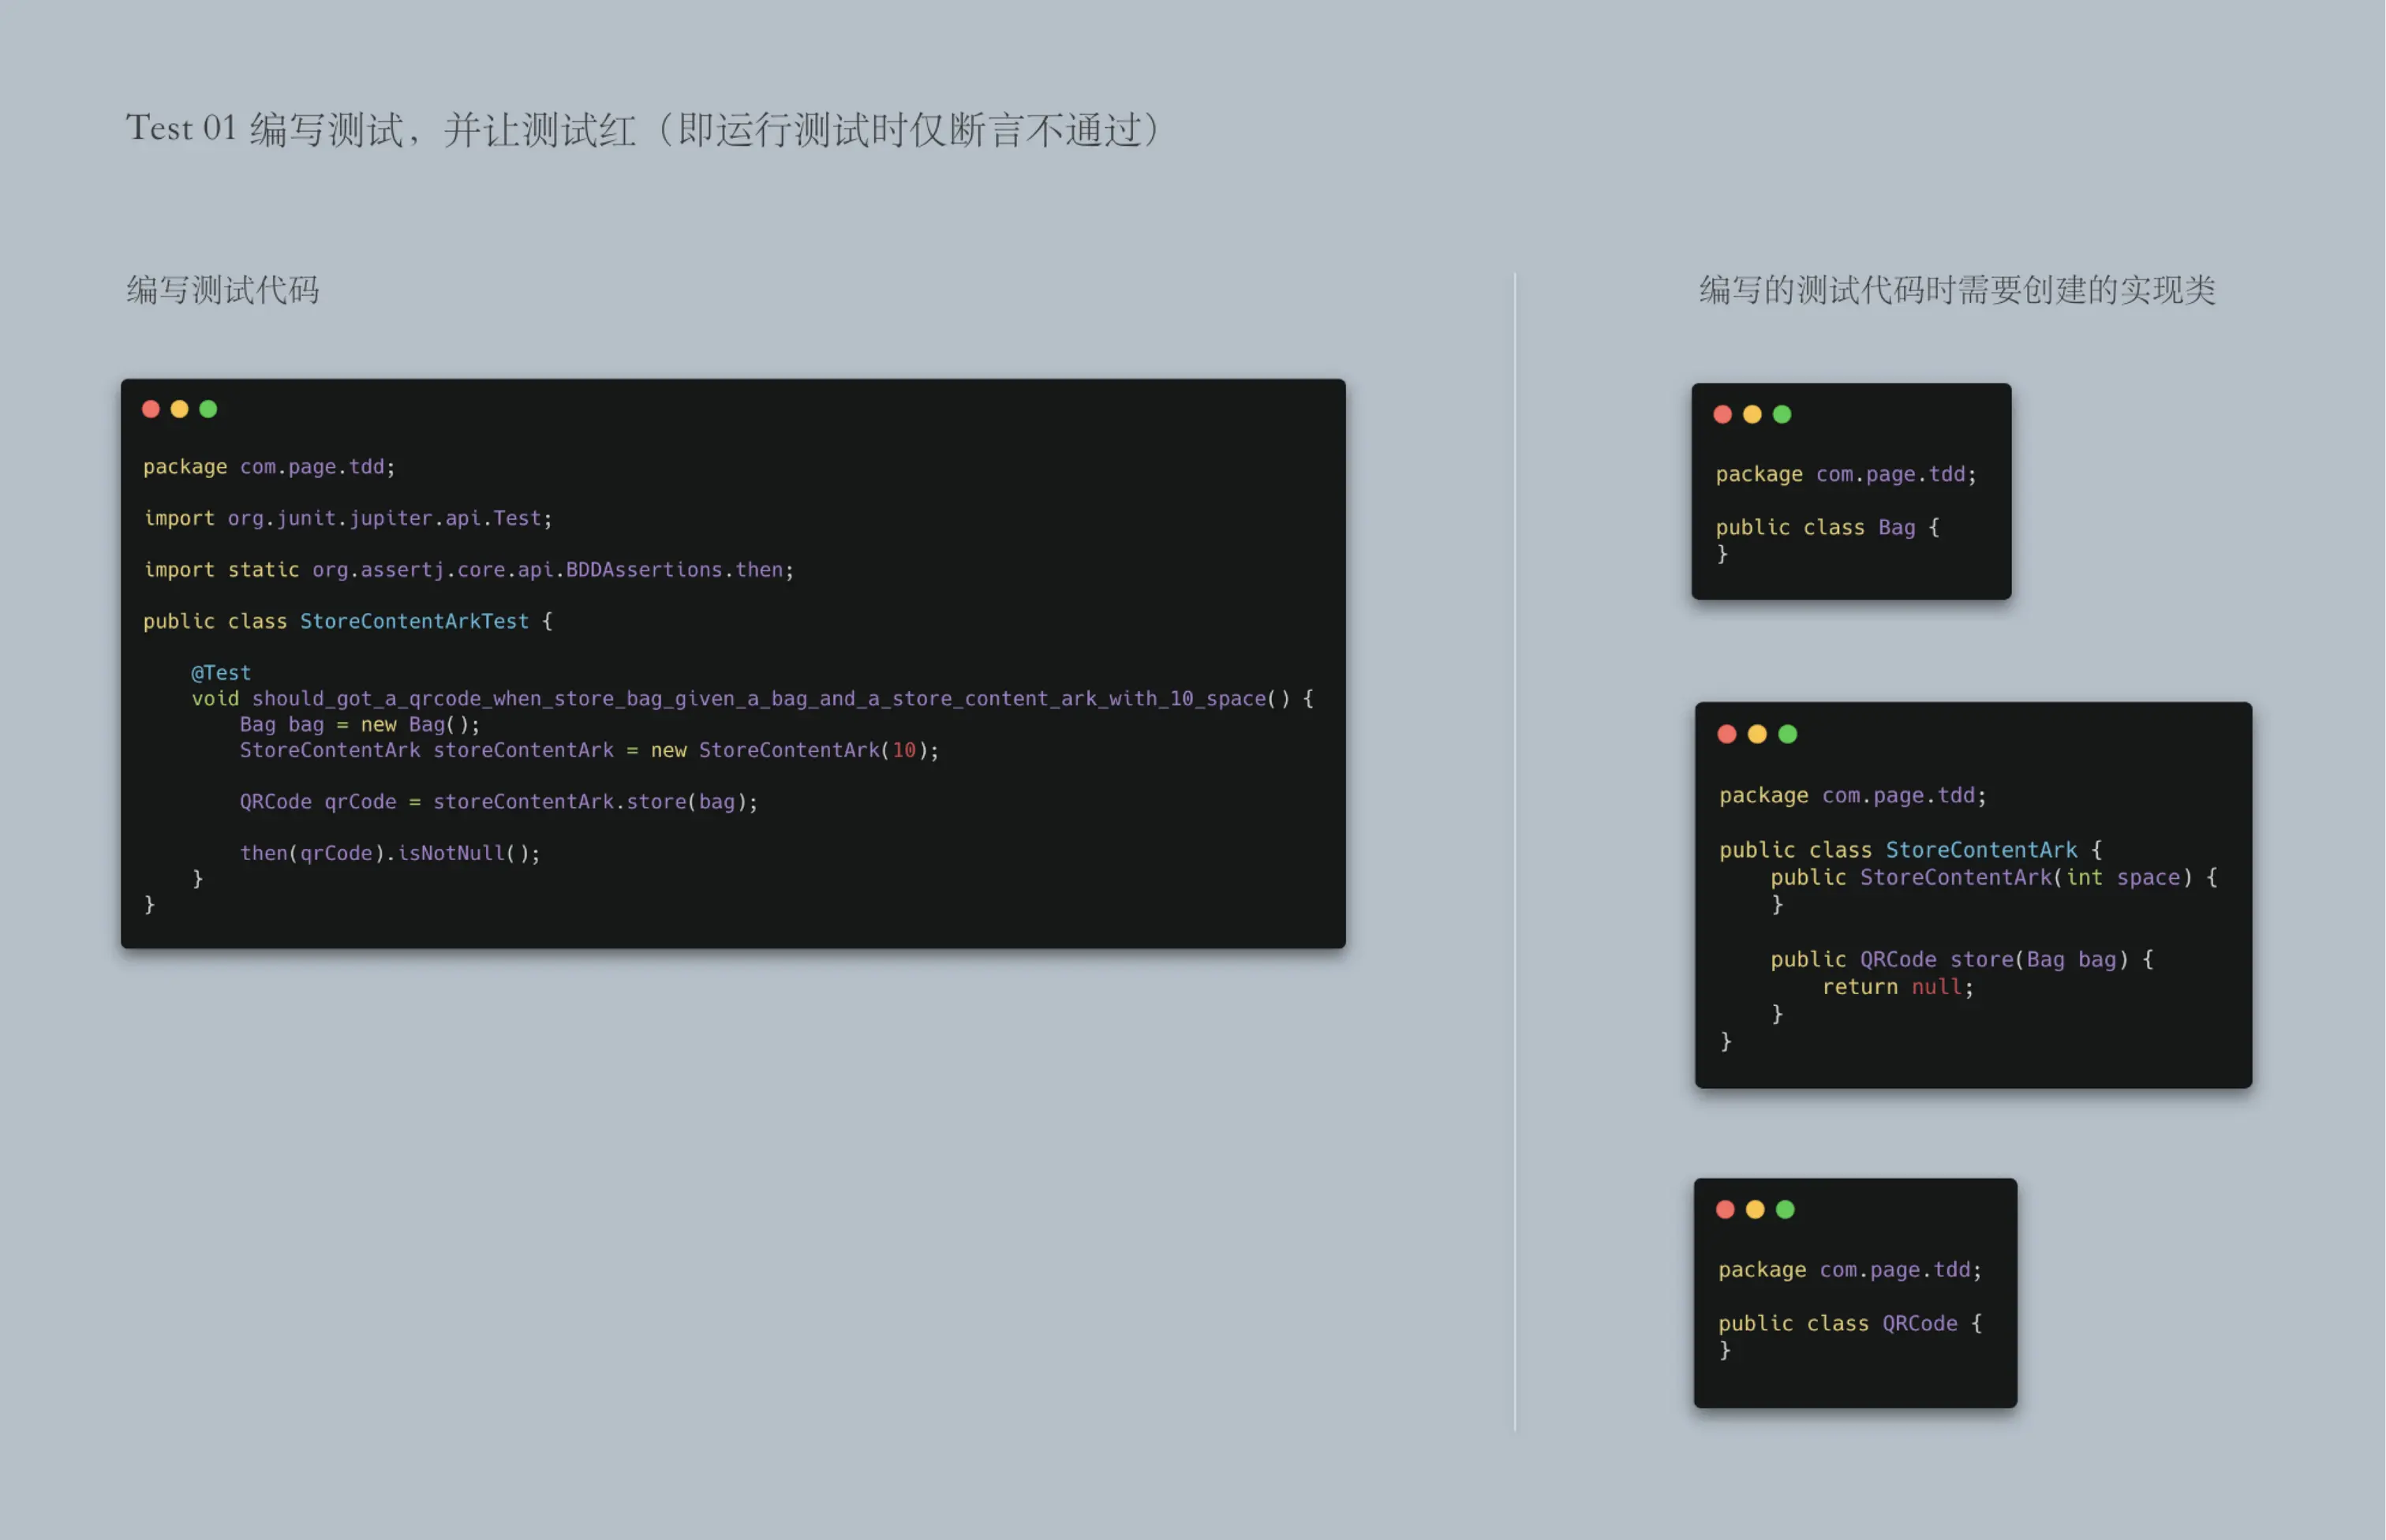The height and width of the screenshot is (1540, 2386).
Task: Click yellow dot on QRCode class window
Action: (1755, 1209)
